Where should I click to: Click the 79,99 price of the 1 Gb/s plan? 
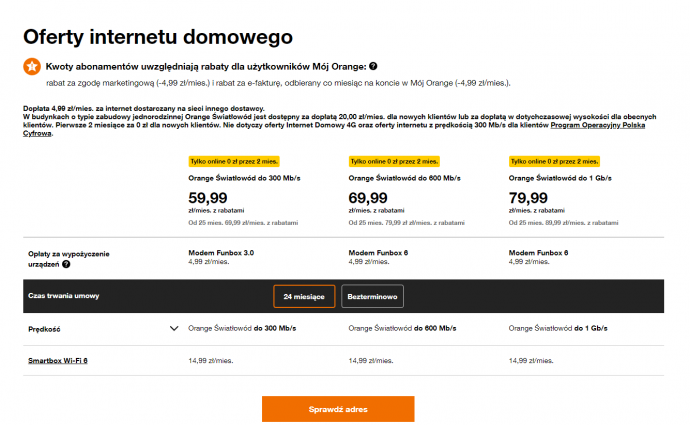pos(528,198)
